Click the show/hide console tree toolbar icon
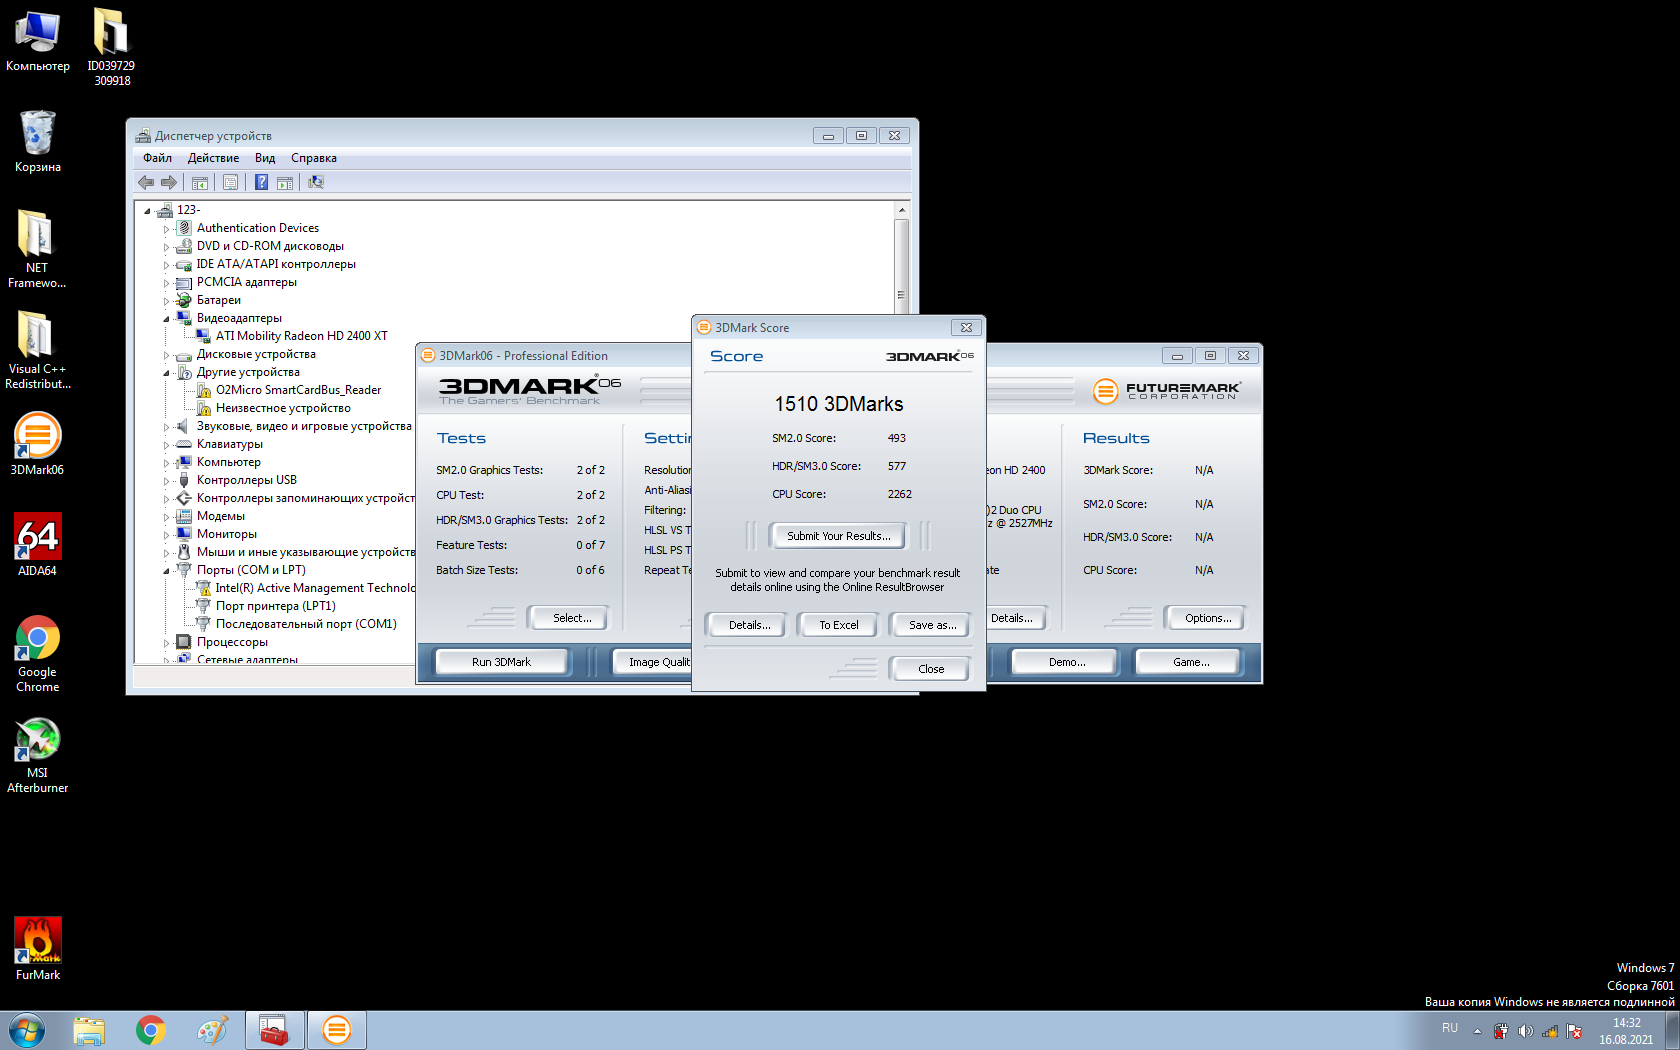The height and width of the screenshot is (1050, 1680). [200, 182]
